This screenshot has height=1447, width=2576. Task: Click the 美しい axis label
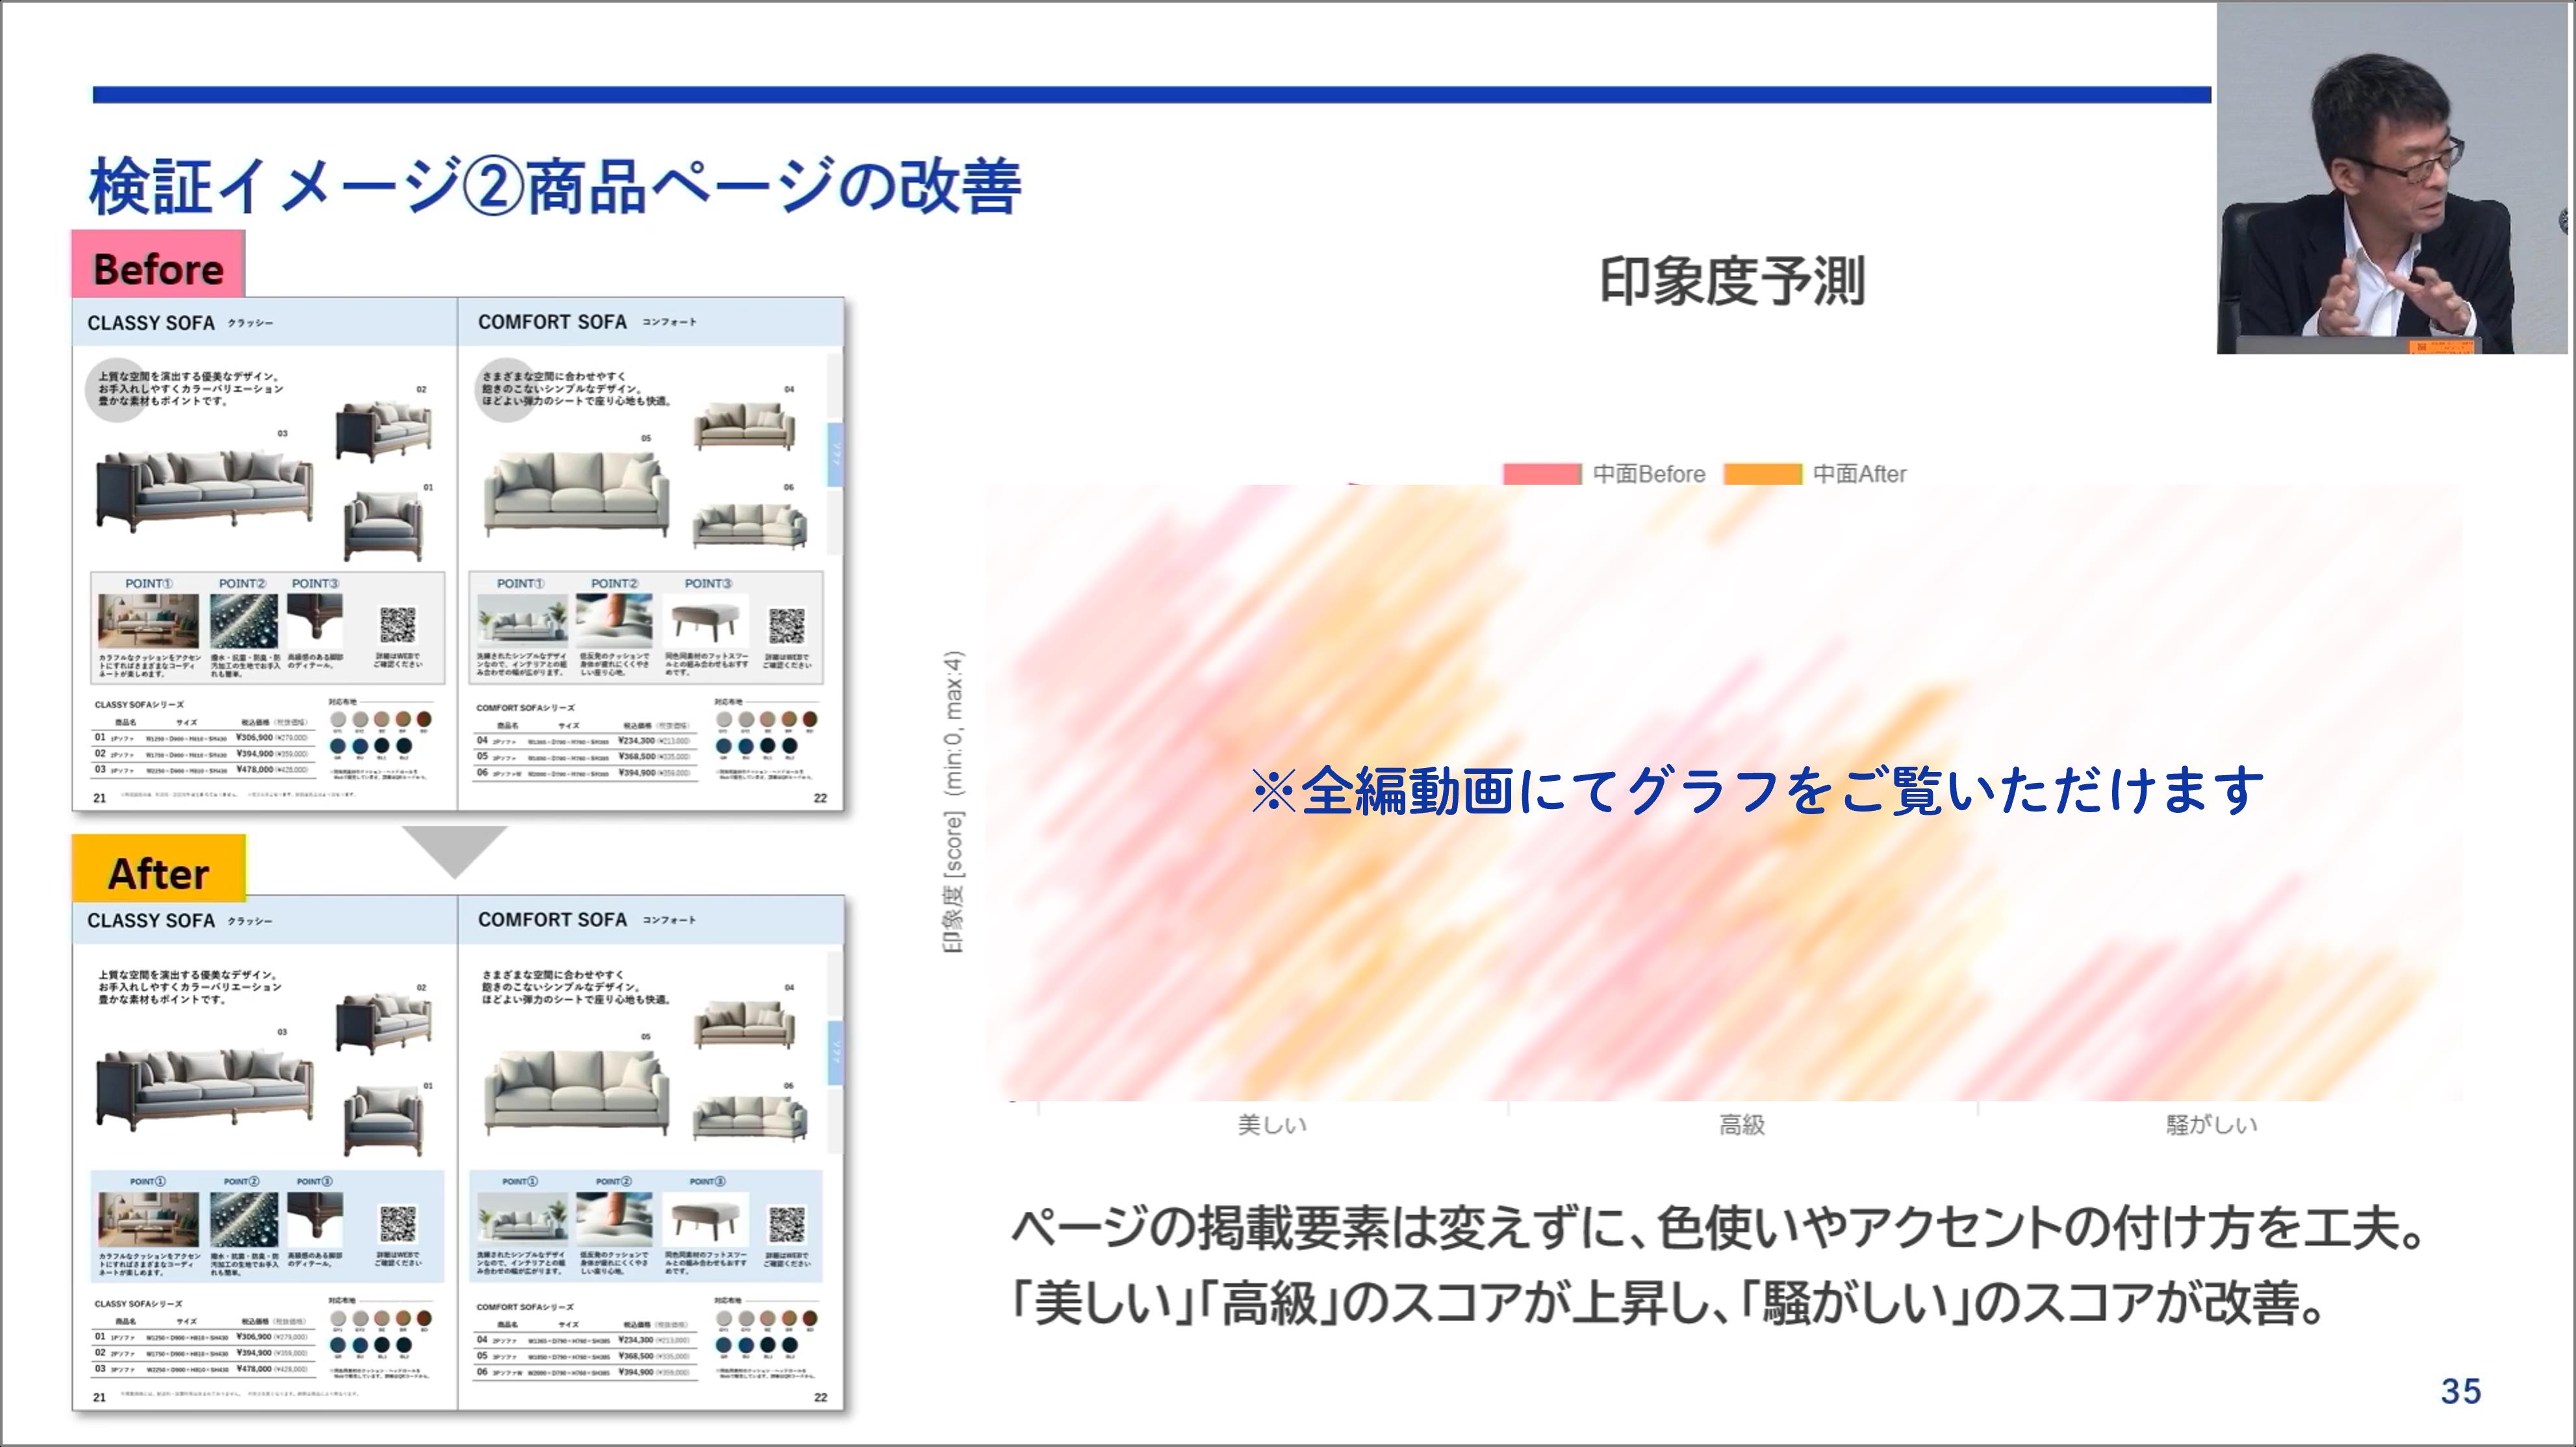point(1272,1125)
